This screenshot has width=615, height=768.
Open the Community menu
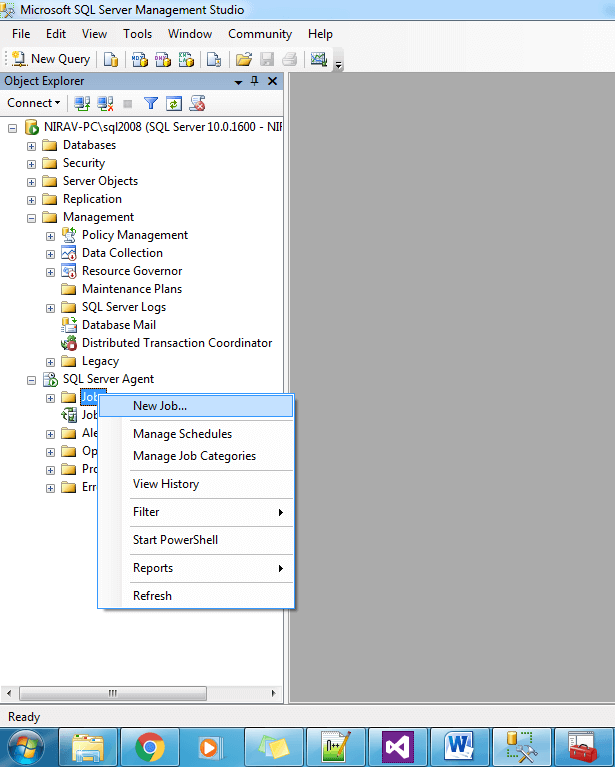click(260, 34)
